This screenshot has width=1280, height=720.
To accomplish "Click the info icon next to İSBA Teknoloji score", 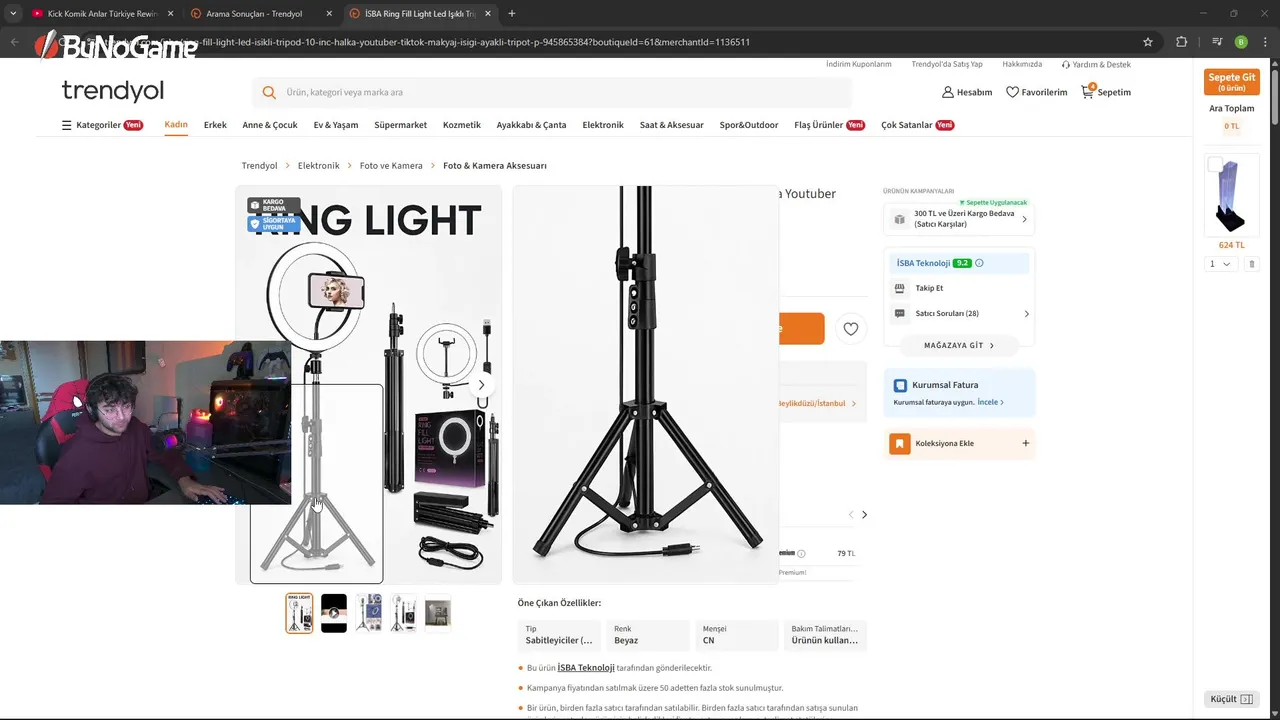I will [x=979, y=263].
